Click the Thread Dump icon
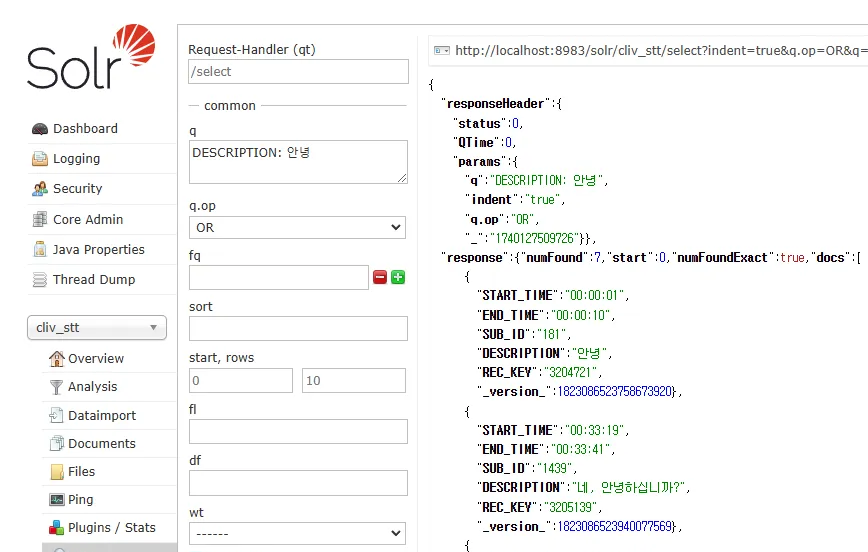The image size is (868, 552). (40, 280)
